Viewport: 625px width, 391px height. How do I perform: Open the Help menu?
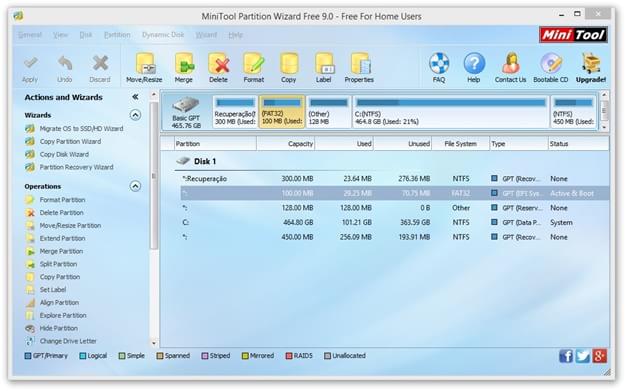tap(236, 35)
